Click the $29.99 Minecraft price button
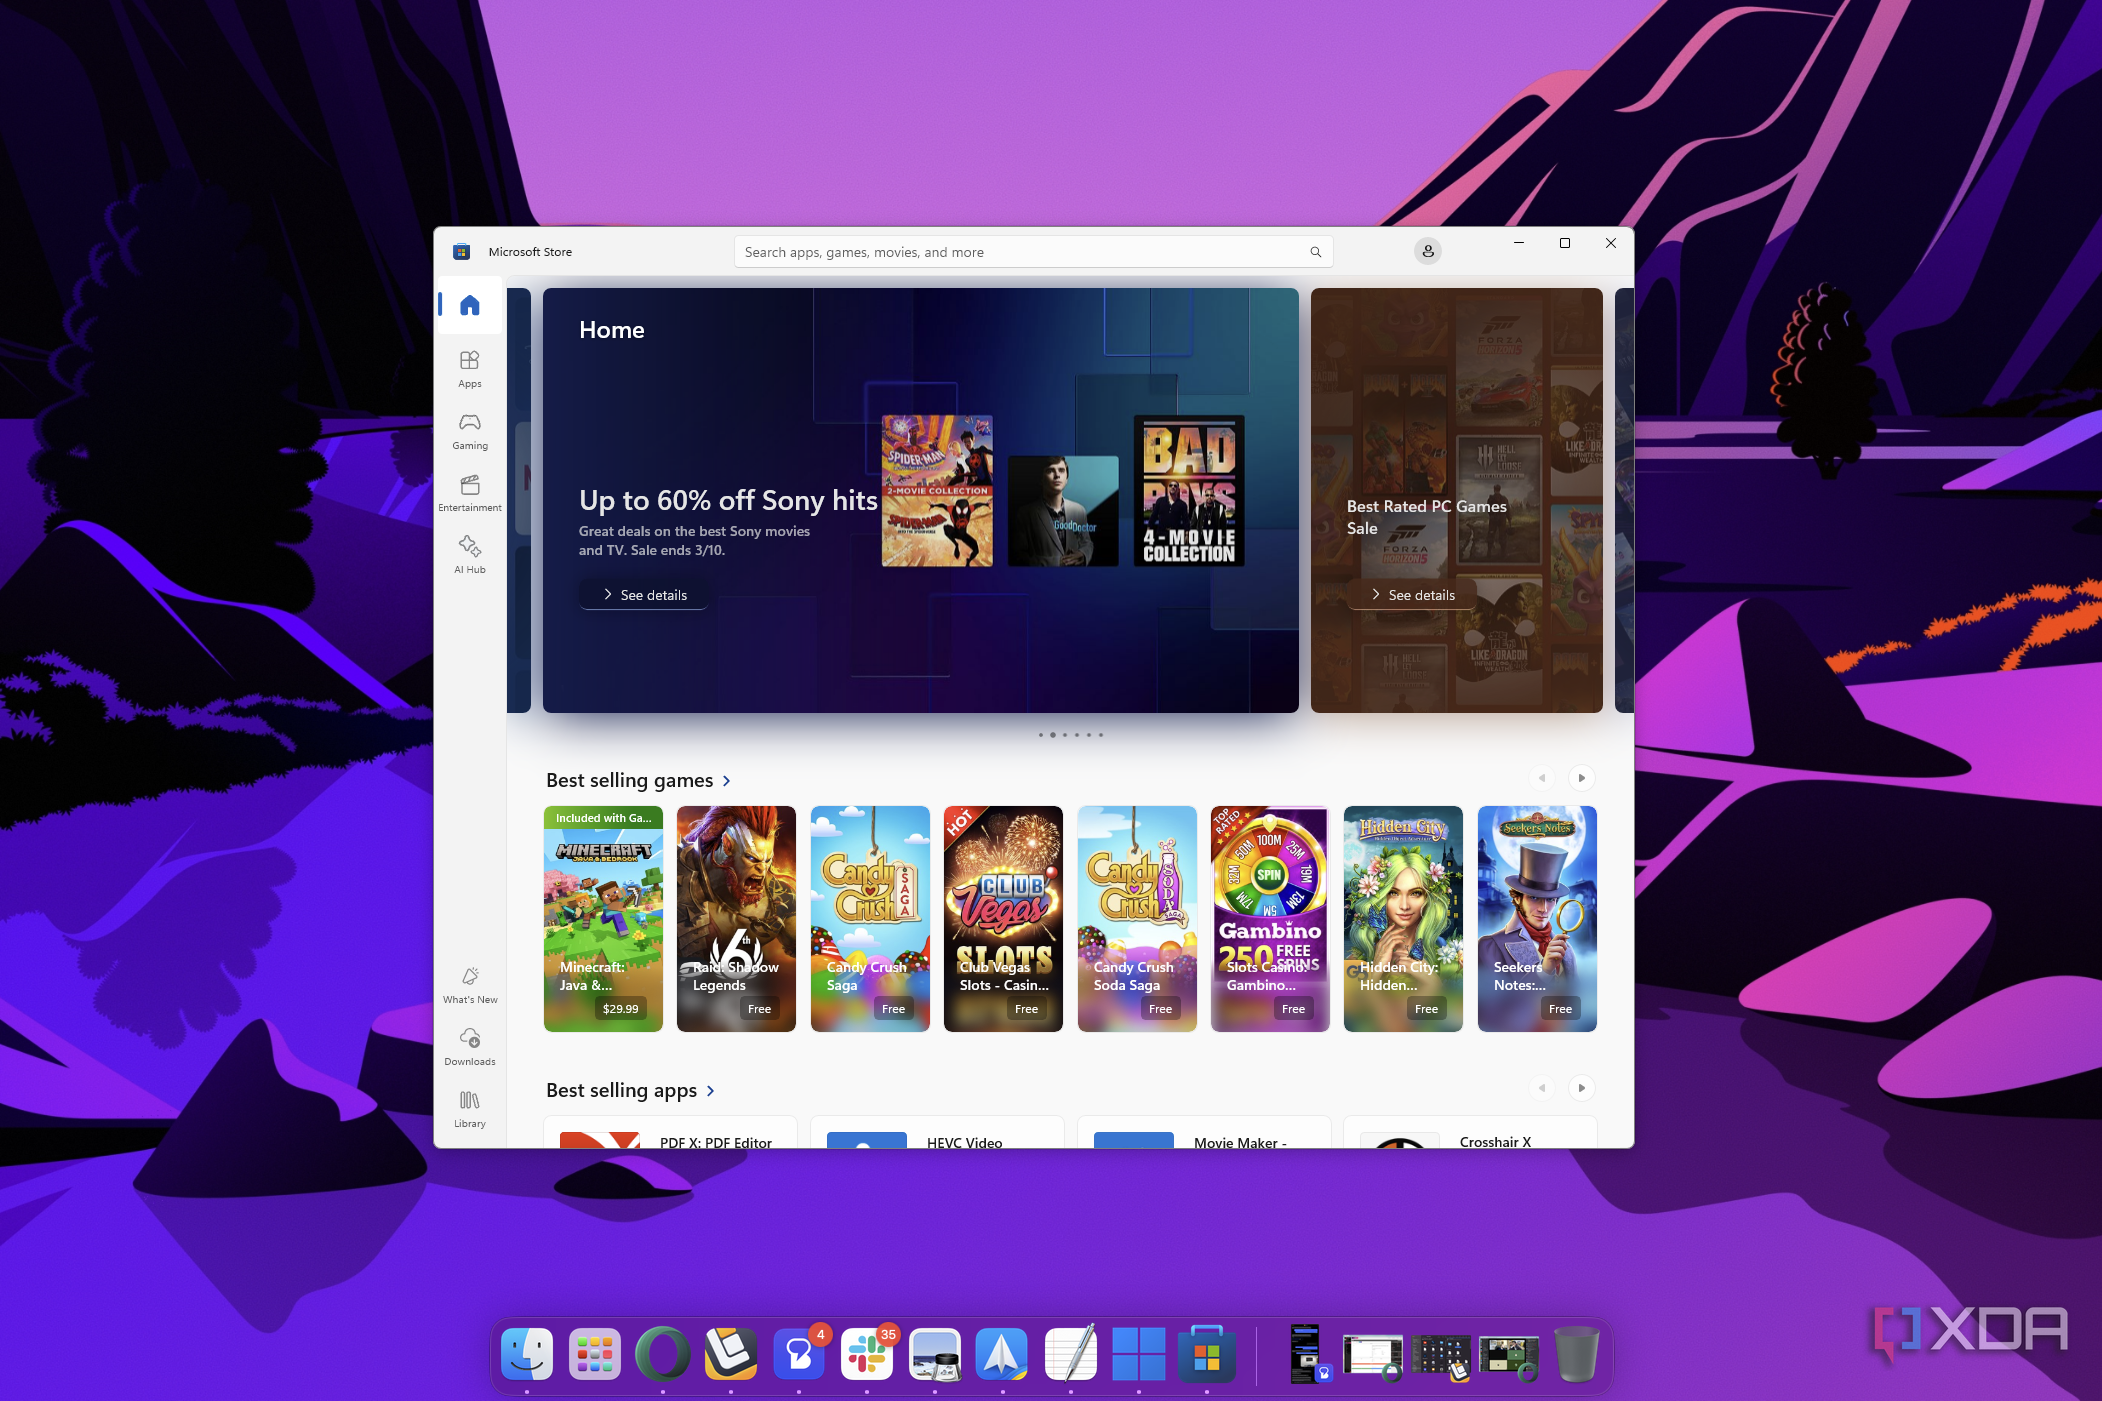This screenshot has width=2102, height=1401. pyautogui.click(x=620, y=1009)
